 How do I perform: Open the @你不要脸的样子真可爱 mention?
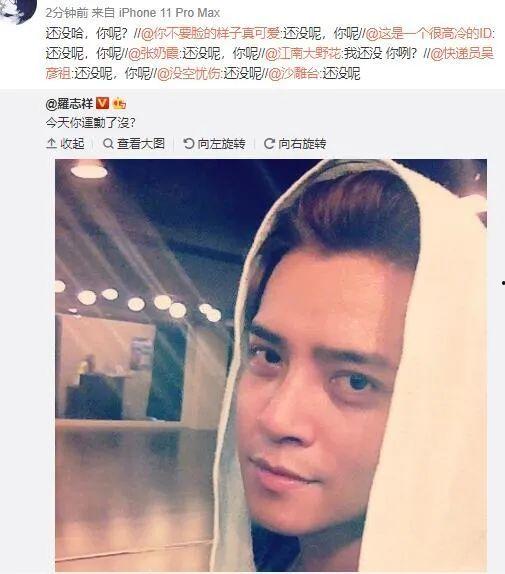[210, 34]
